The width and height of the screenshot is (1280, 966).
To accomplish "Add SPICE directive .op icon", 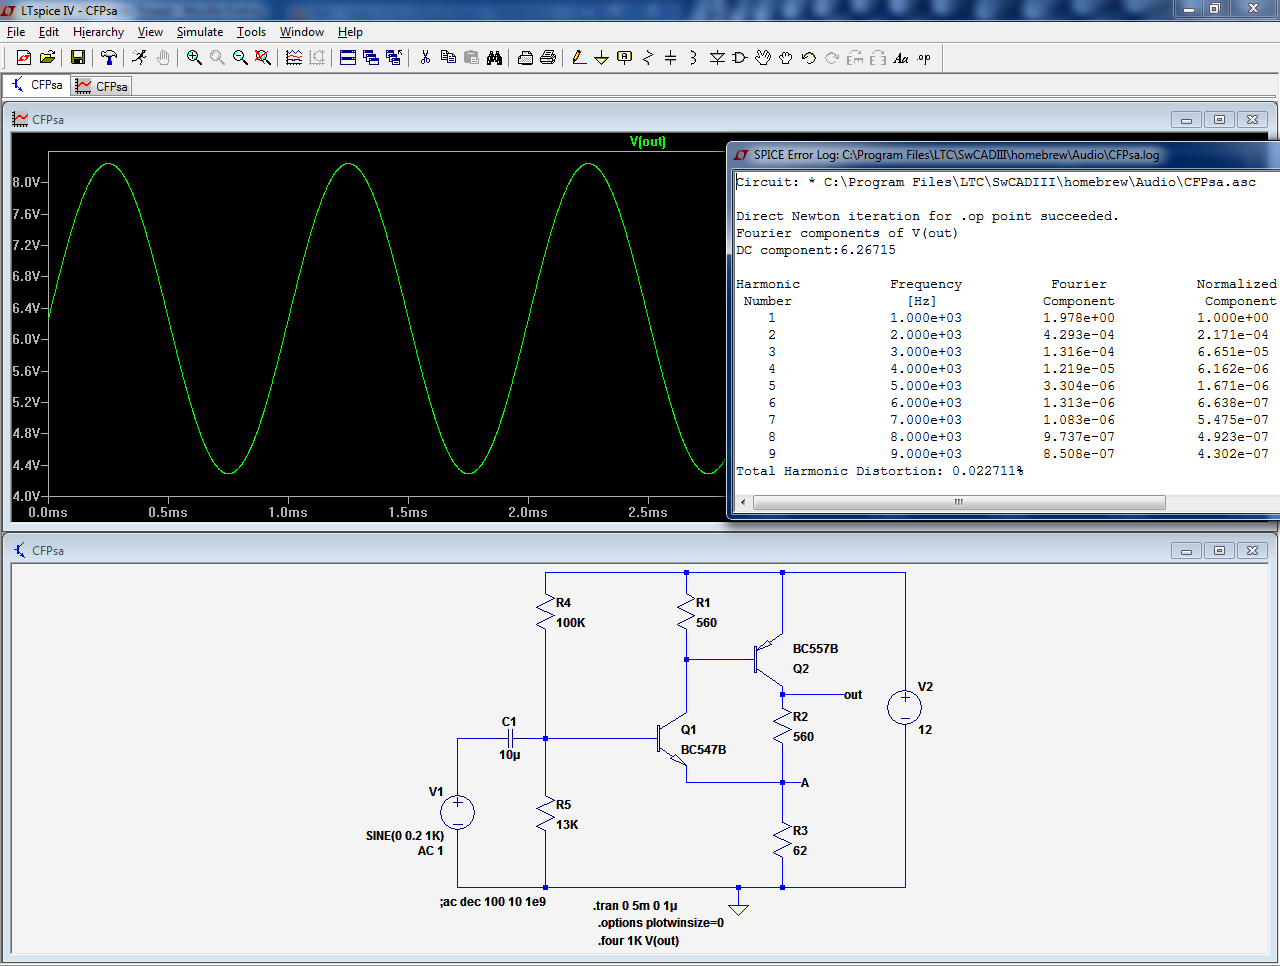I will pyautogui.click(x=924, y=58).
